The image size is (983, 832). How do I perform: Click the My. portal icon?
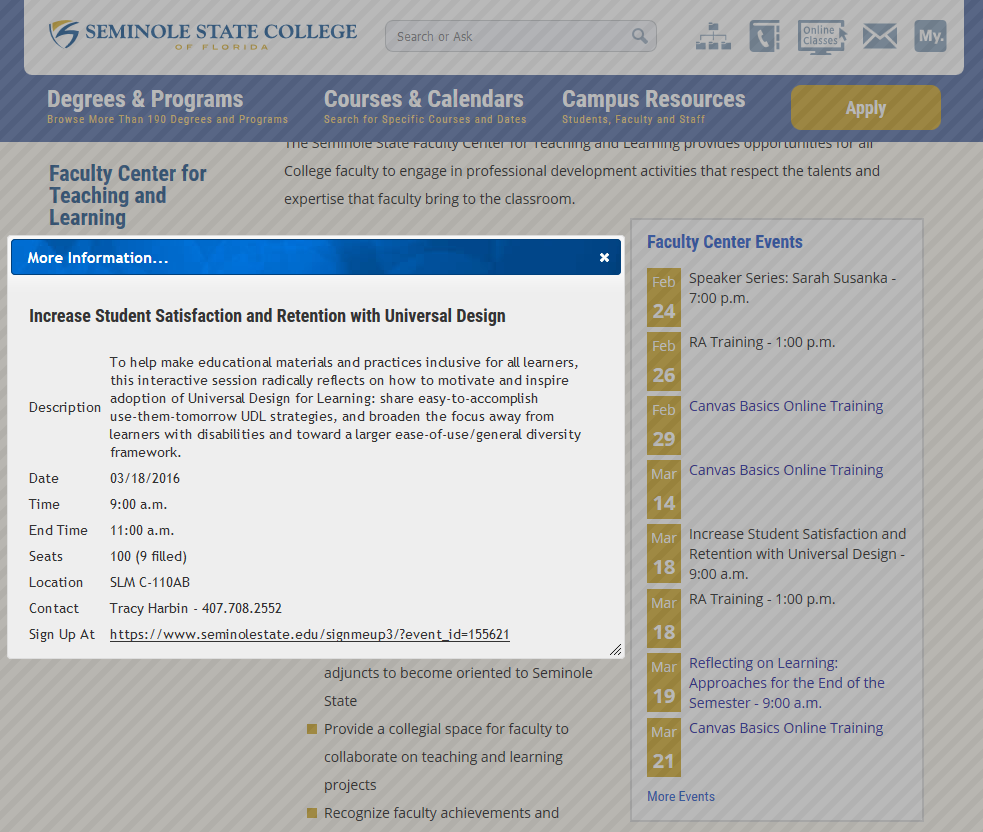[930, 37]
